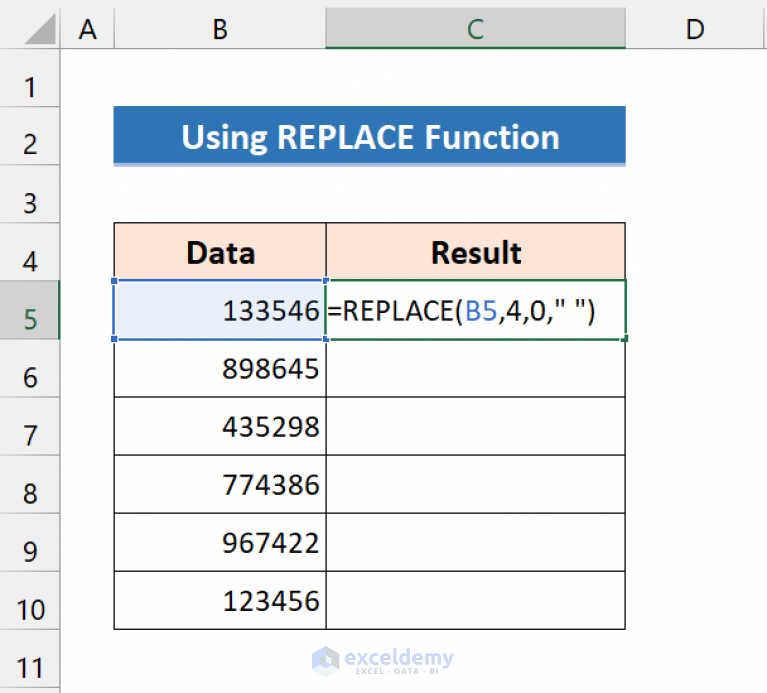The width and height of the screenshot is (767, 693).
Task: Click the 'Using REPLACE Function' title cell
Action: click(x=369, y=136)
